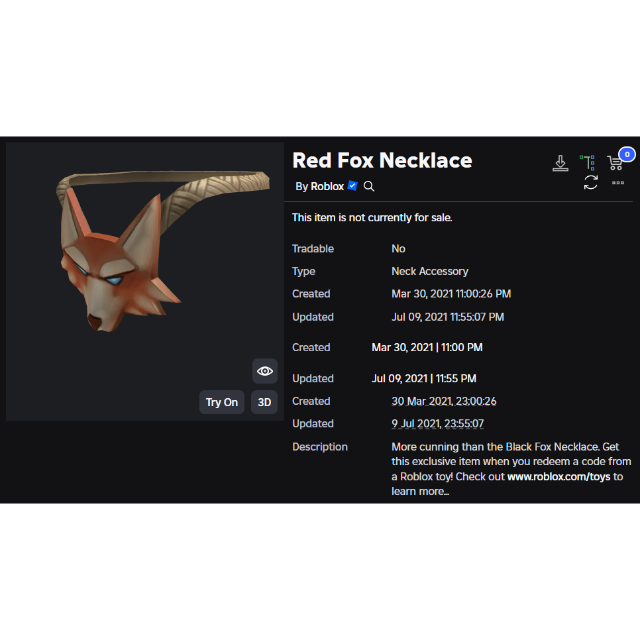Click the blue cart count badge

pyautogui.click(x=627, y=154)
